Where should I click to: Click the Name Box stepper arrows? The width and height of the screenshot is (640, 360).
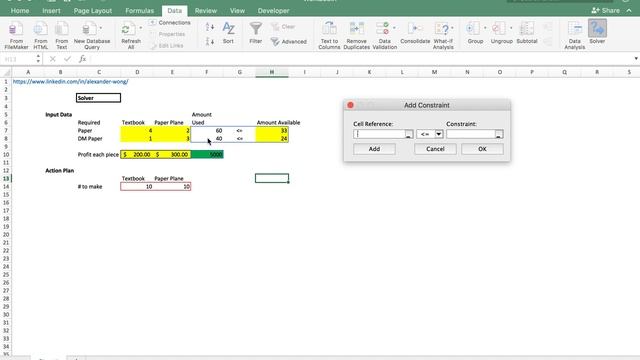38,59
